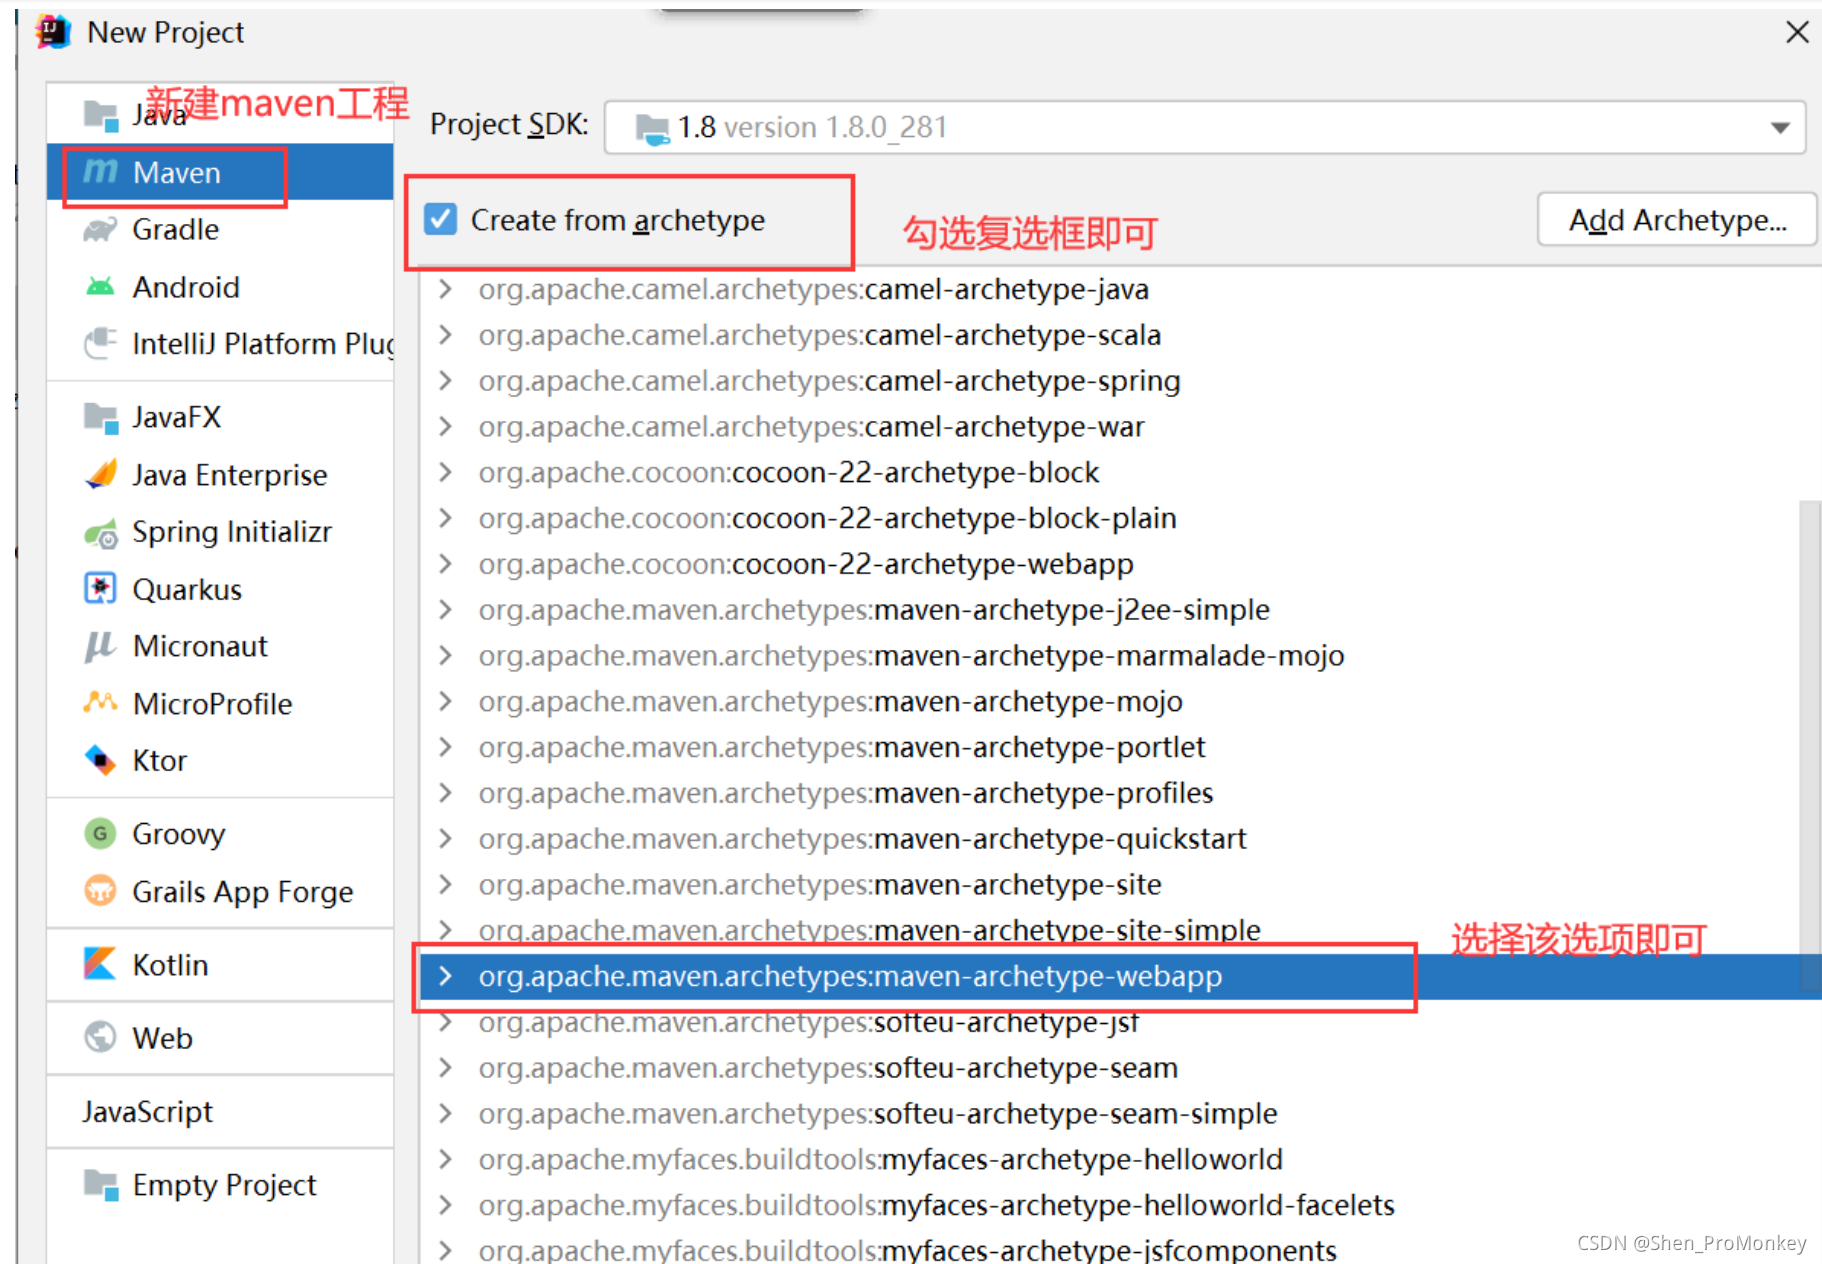Click the Maven project type icon
Viewport: 1822px width, 1264px height.
(x=100, y=172)
